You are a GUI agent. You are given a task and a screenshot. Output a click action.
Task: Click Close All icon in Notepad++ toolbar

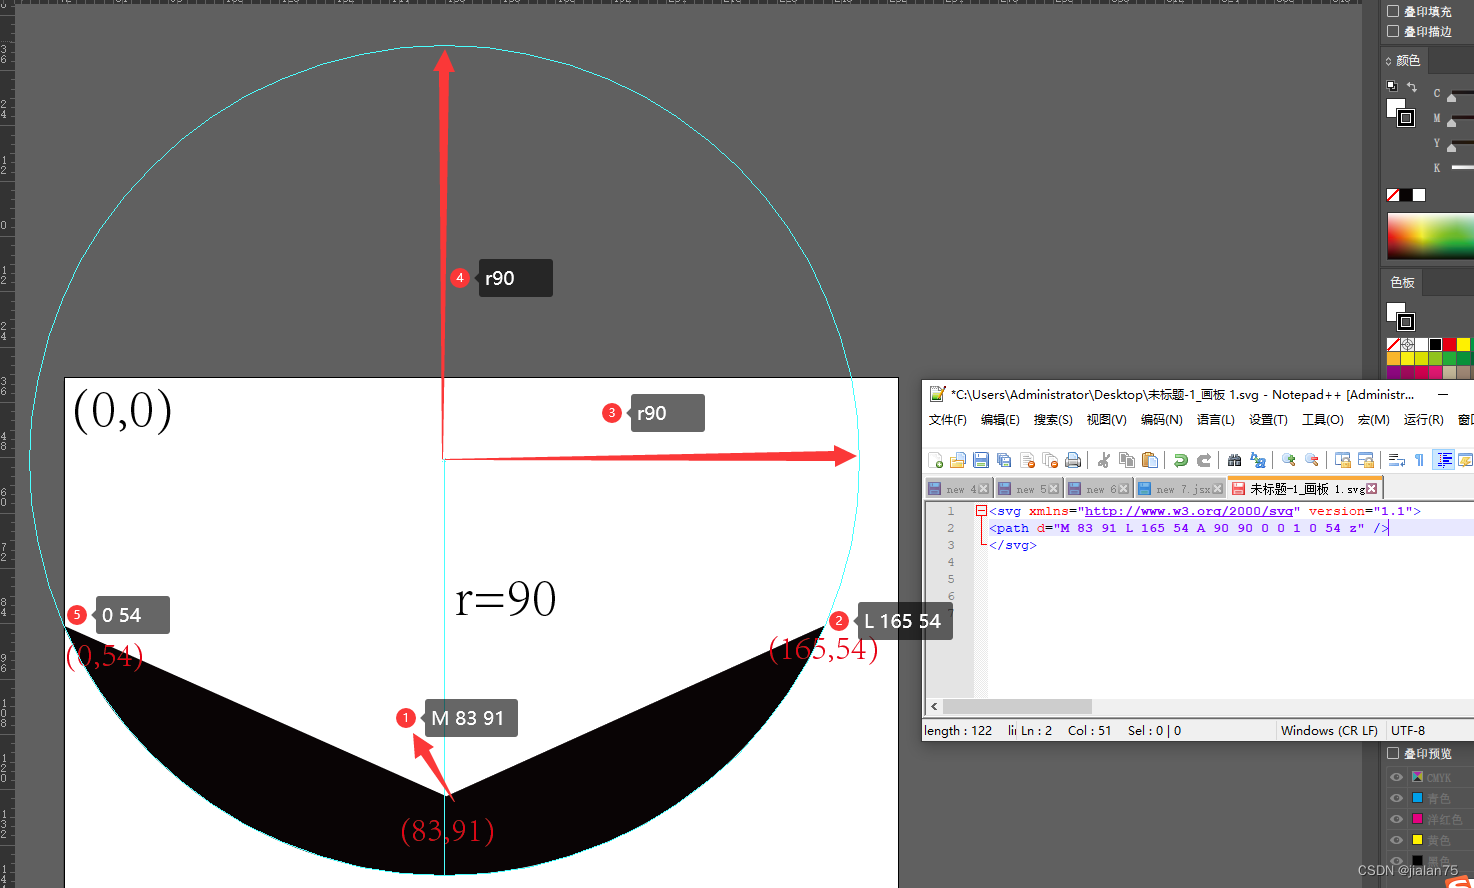tap(1050, 460)
